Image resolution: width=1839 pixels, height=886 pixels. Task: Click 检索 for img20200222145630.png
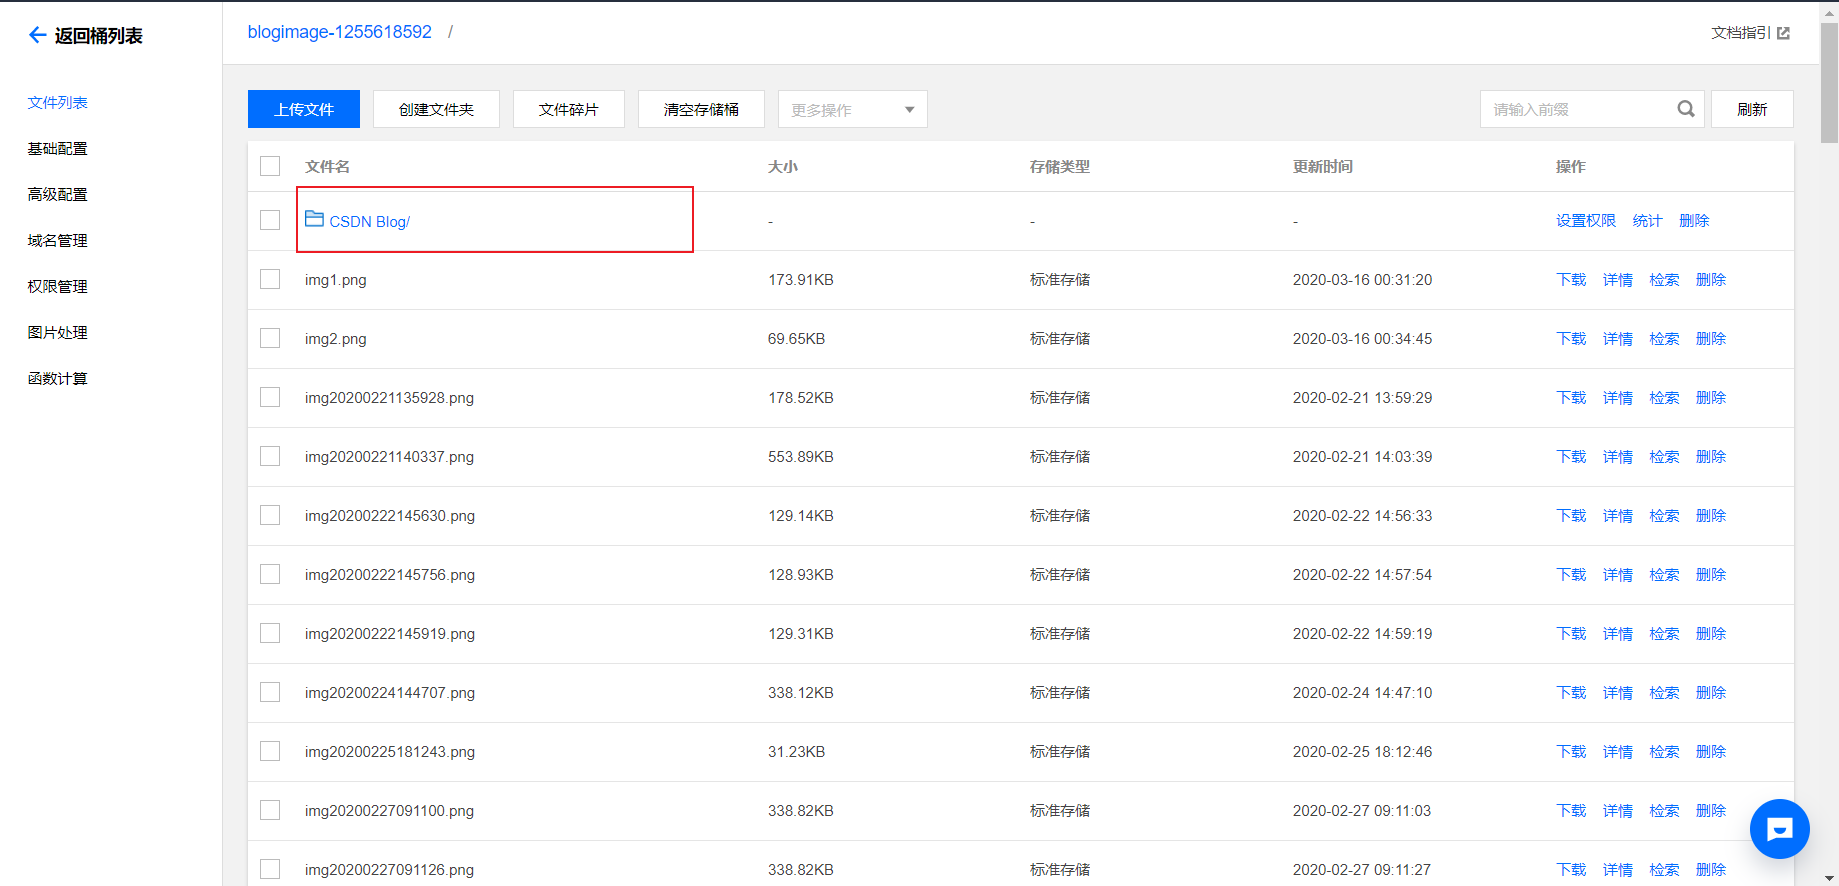coord(1664,515)
